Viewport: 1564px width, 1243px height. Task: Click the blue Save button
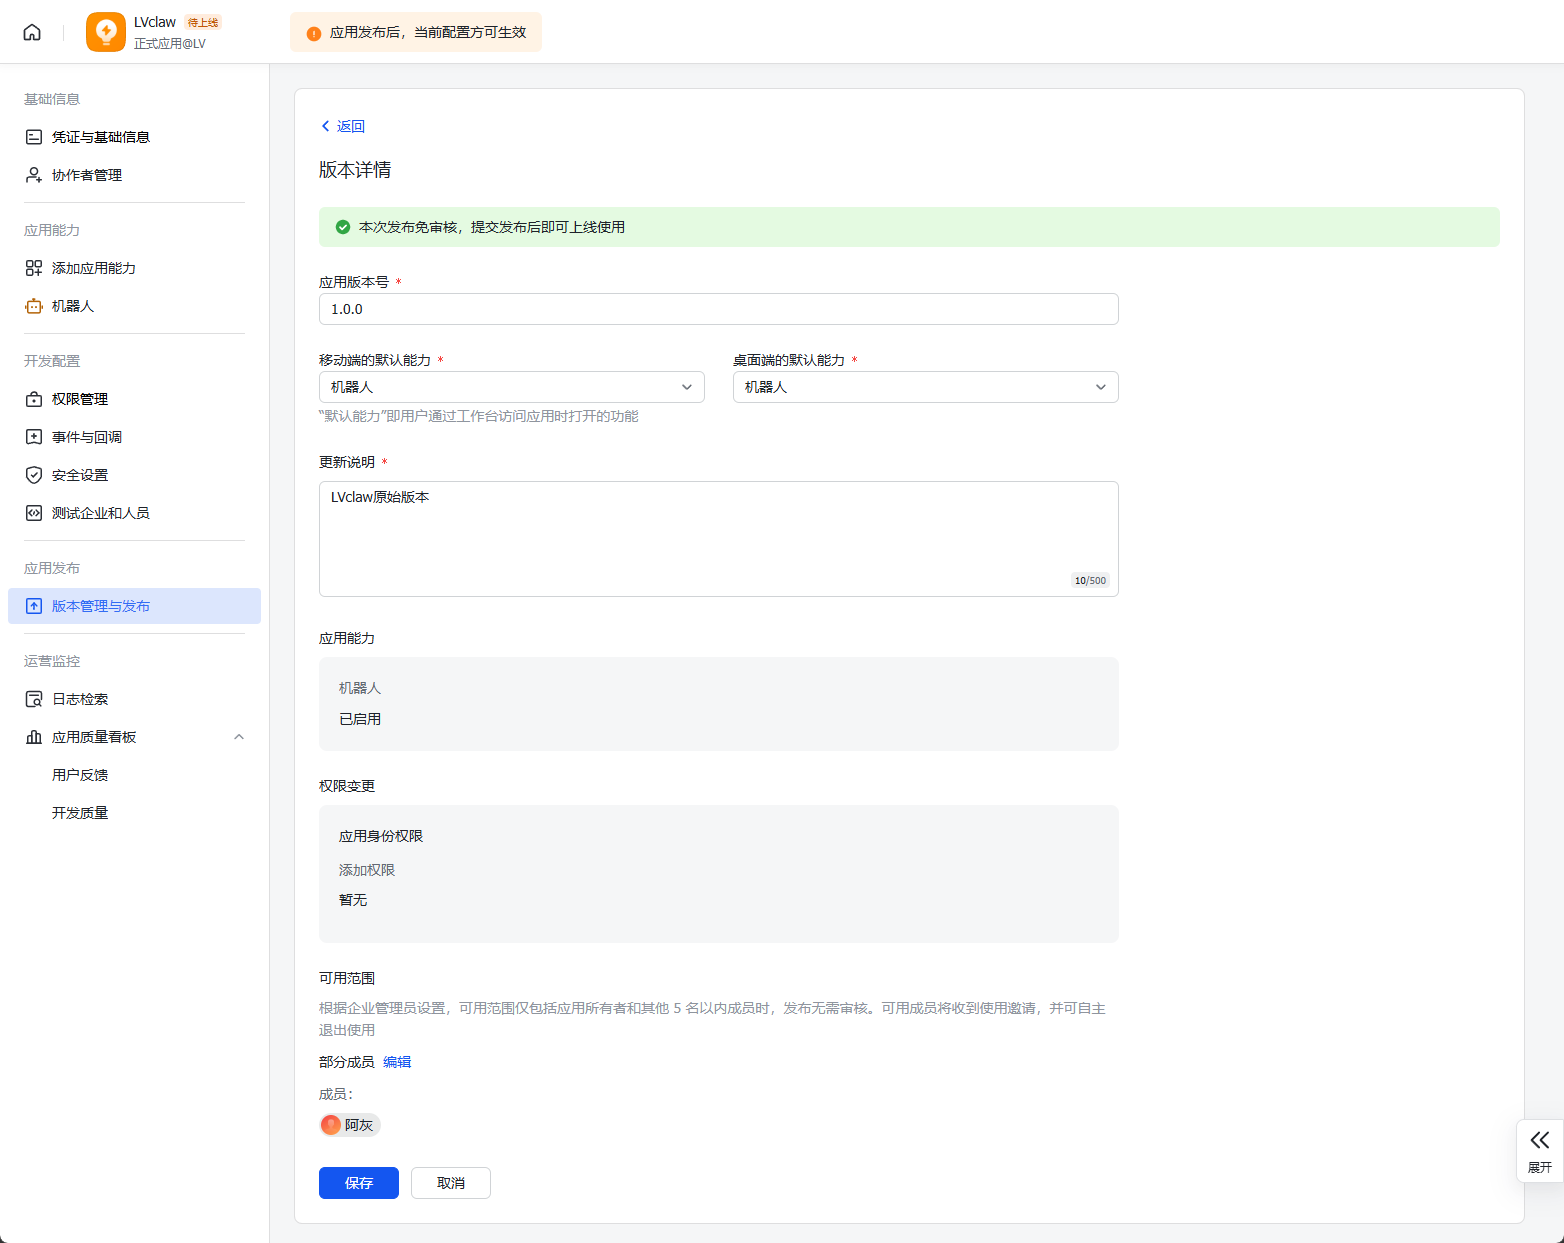(358, 1183)
